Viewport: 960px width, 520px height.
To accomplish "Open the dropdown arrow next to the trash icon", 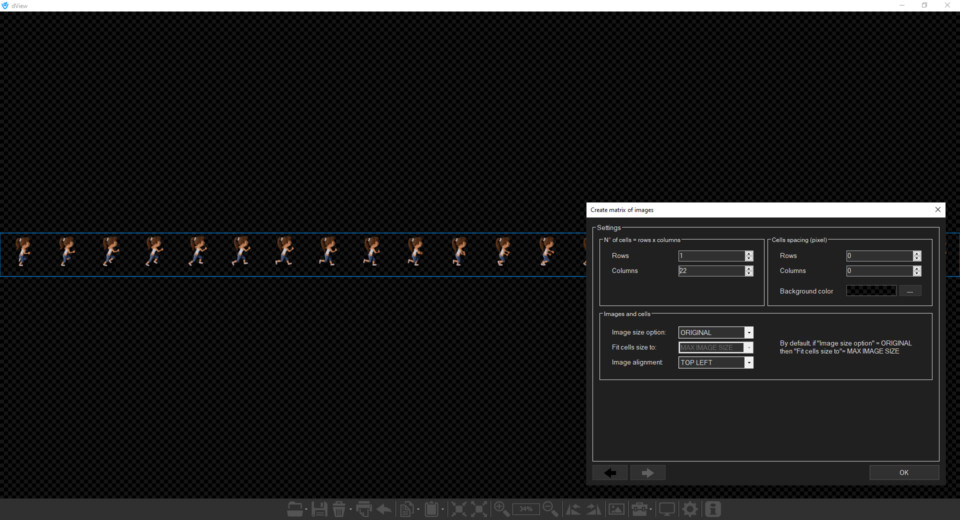I will tap(350, 510).
